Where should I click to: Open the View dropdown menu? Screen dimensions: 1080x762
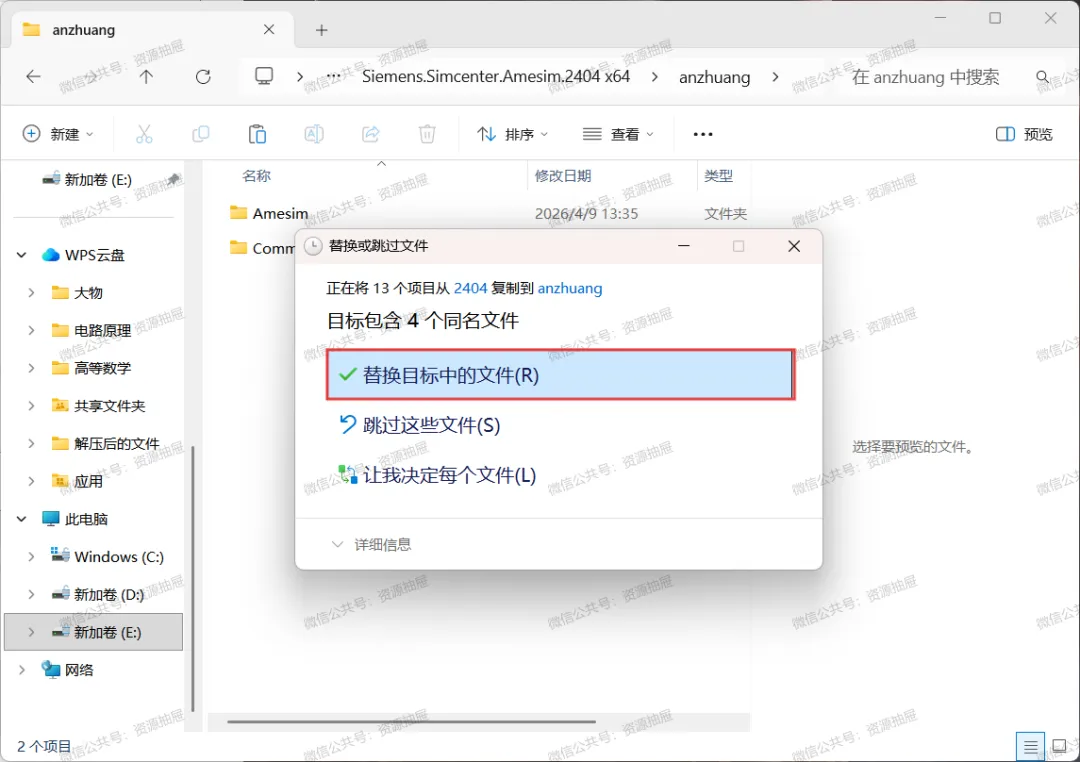click(618, 134)
